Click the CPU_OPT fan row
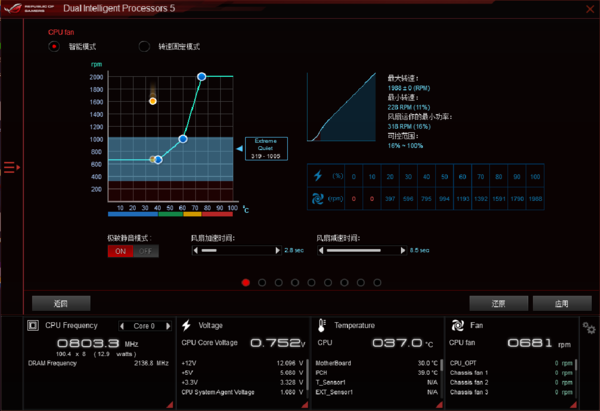This screenshot has height=411, width=600. (511, 363)
